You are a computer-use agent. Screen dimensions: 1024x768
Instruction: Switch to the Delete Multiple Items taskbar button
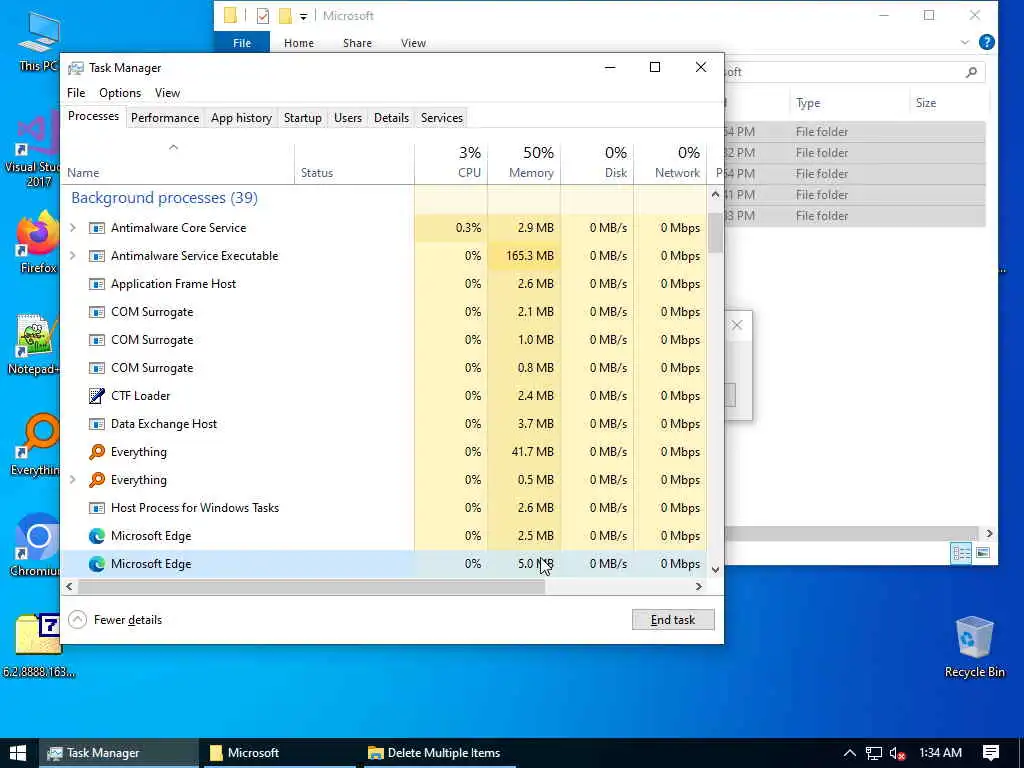tap(436, 753)
